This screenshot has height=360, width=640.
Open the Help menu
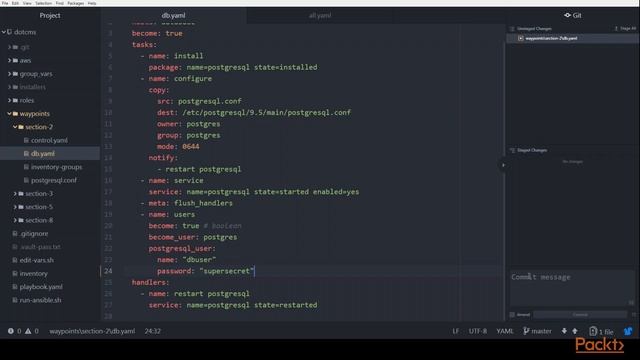92,3
